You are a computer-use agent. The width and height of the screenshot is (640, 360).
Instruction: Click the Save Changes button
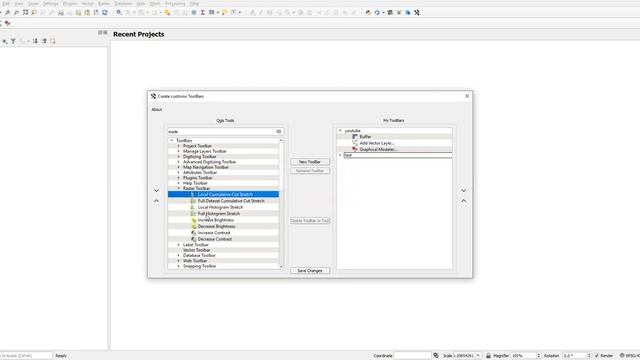(x=310, y=271)
